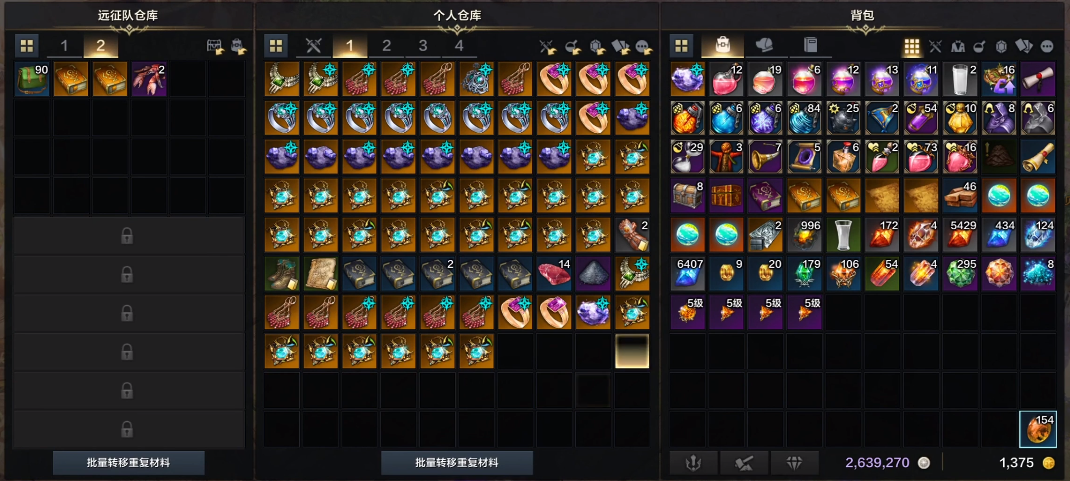Show all items grid filter in inventory
This screenshot has height=481, width=1070.
[x=912, y=46]
